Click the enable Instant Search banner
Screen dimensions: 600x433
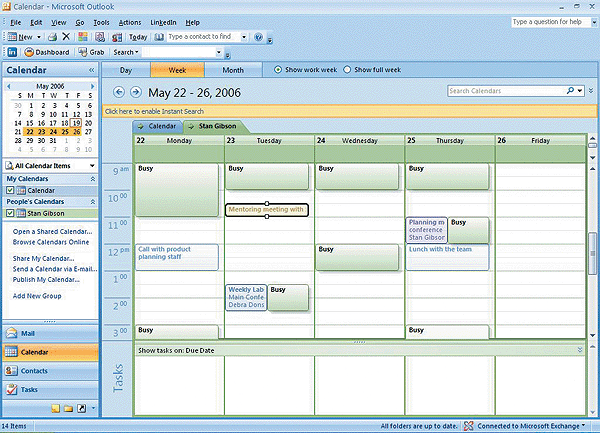pos(349,111)
